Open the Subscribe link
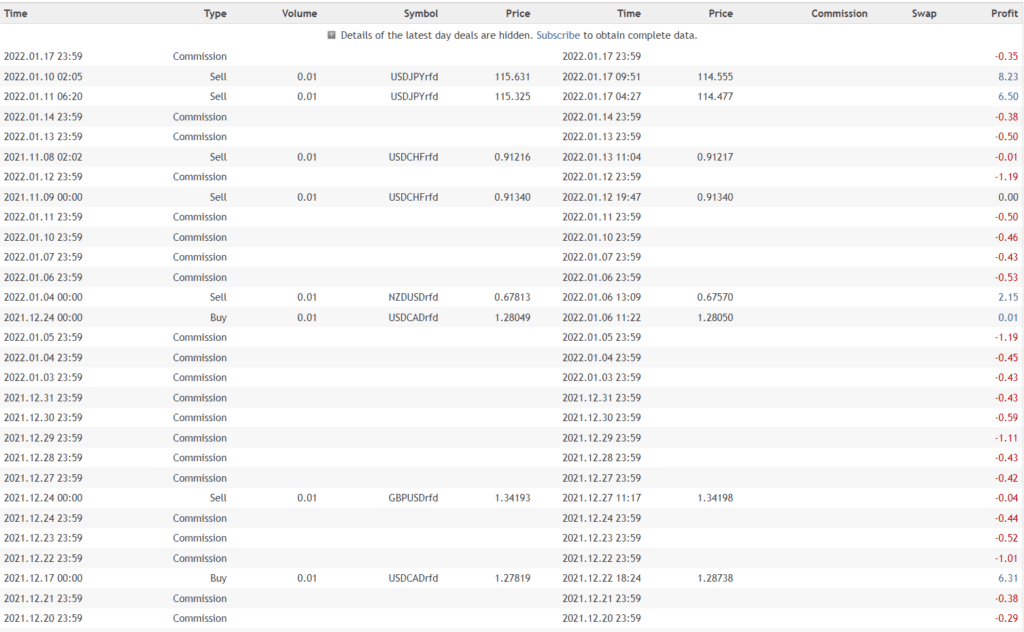Viewport: 1024px width, 632px height. tap(558, 35)
